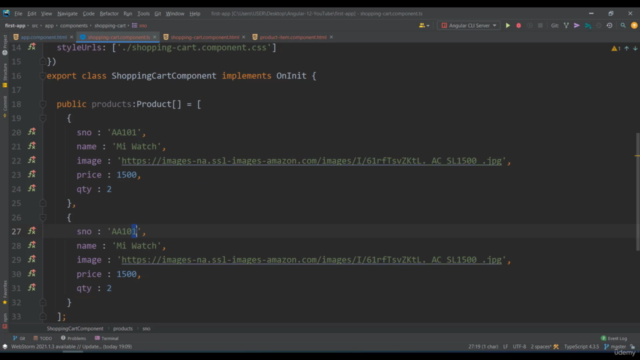
Task: Collapse the products array fold at line 18
Action: pos(42,104)
